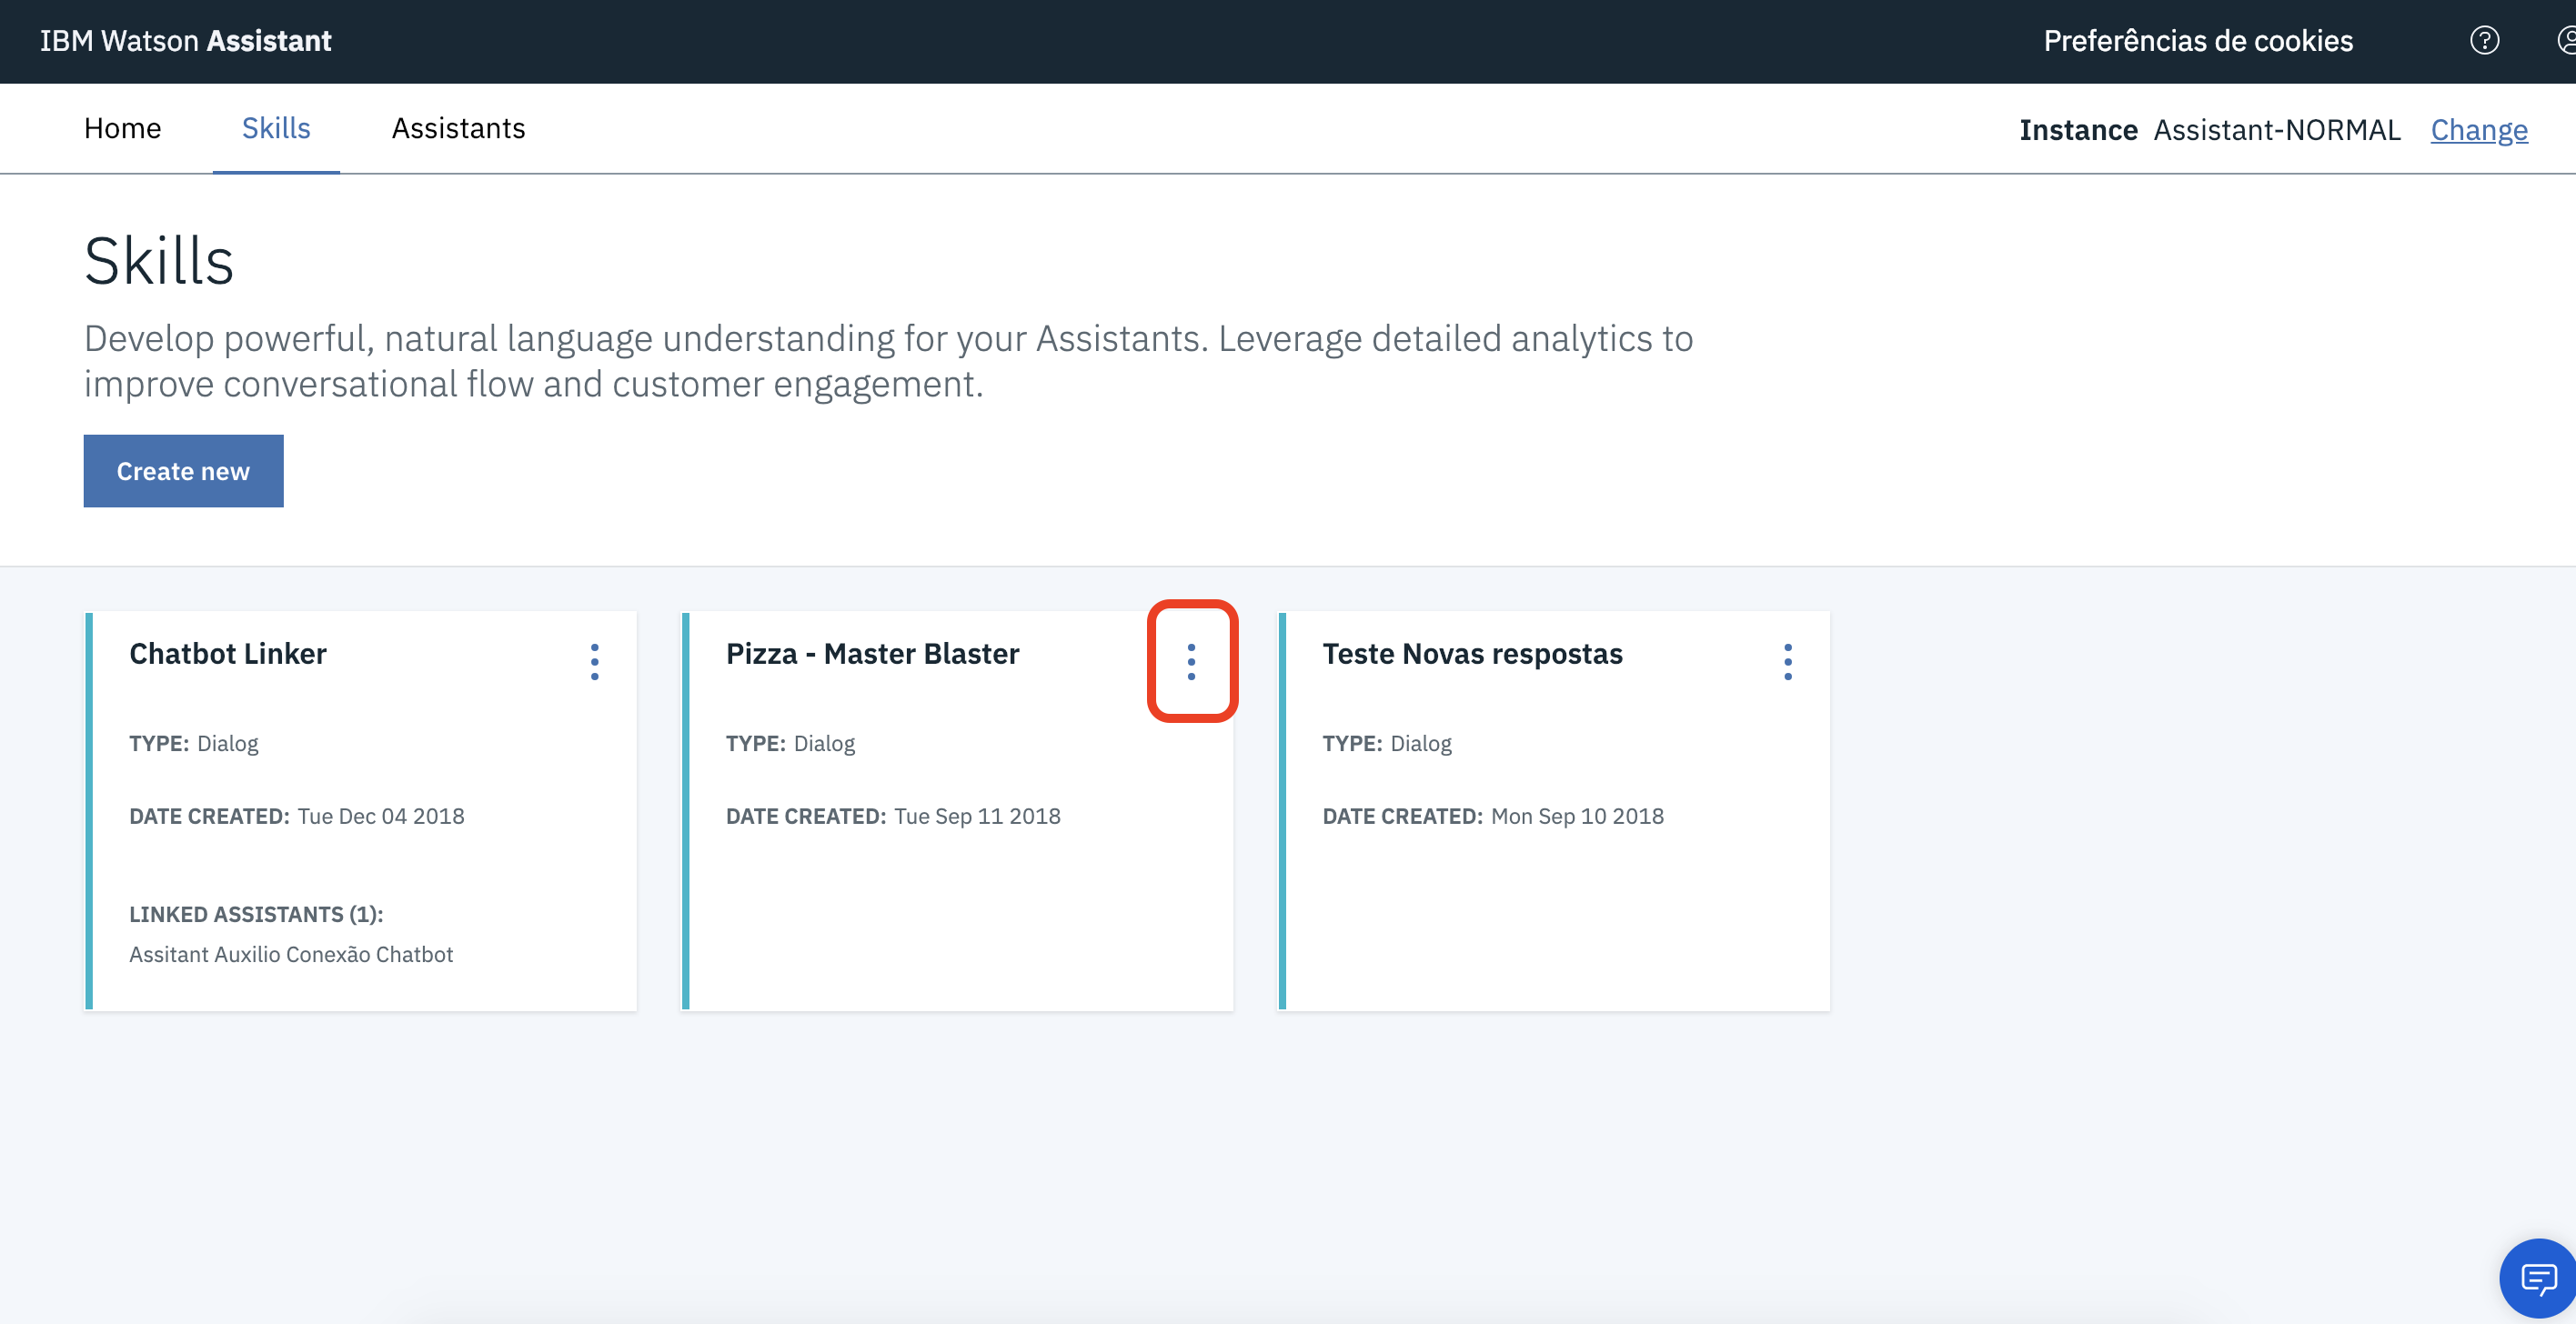Click the Skills page heading
This screenshot has width=2576, height=1324.
click(159, 262)
